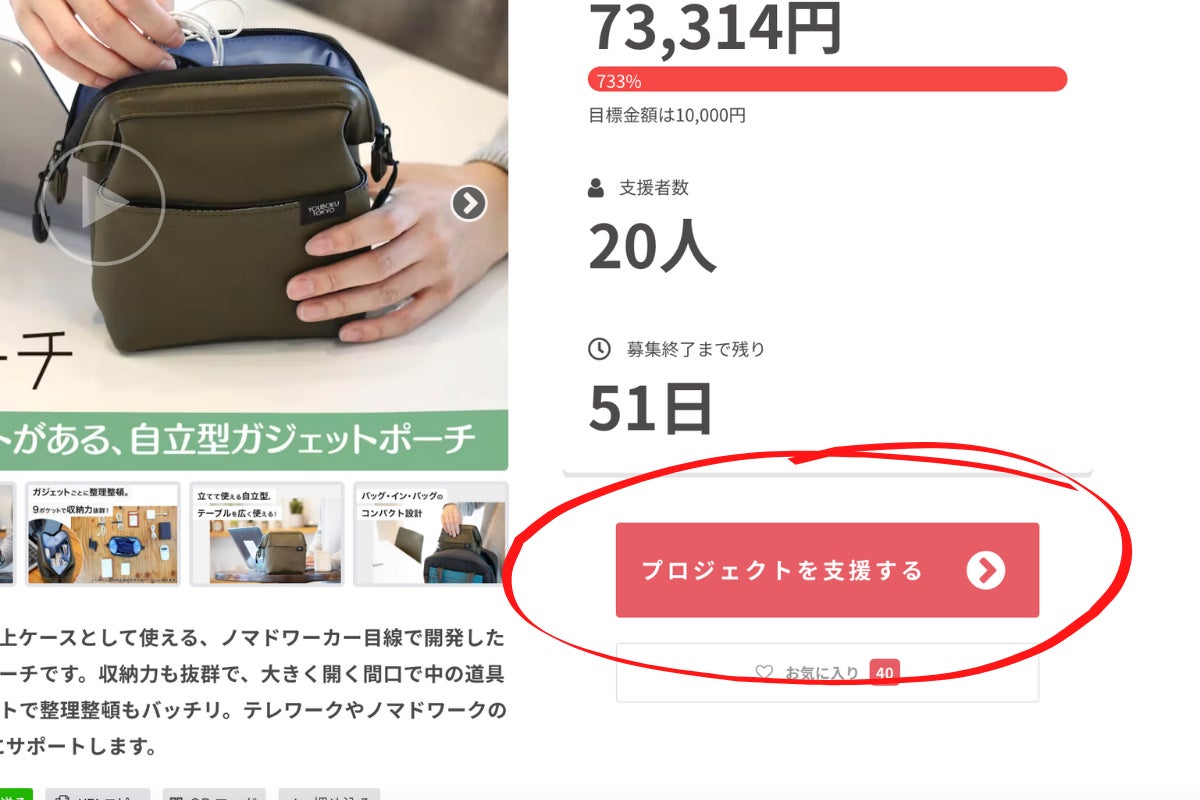Play the gadget pouch product video
The image size is (1200, 800).
pyautogui.click(x=101, y=204)
